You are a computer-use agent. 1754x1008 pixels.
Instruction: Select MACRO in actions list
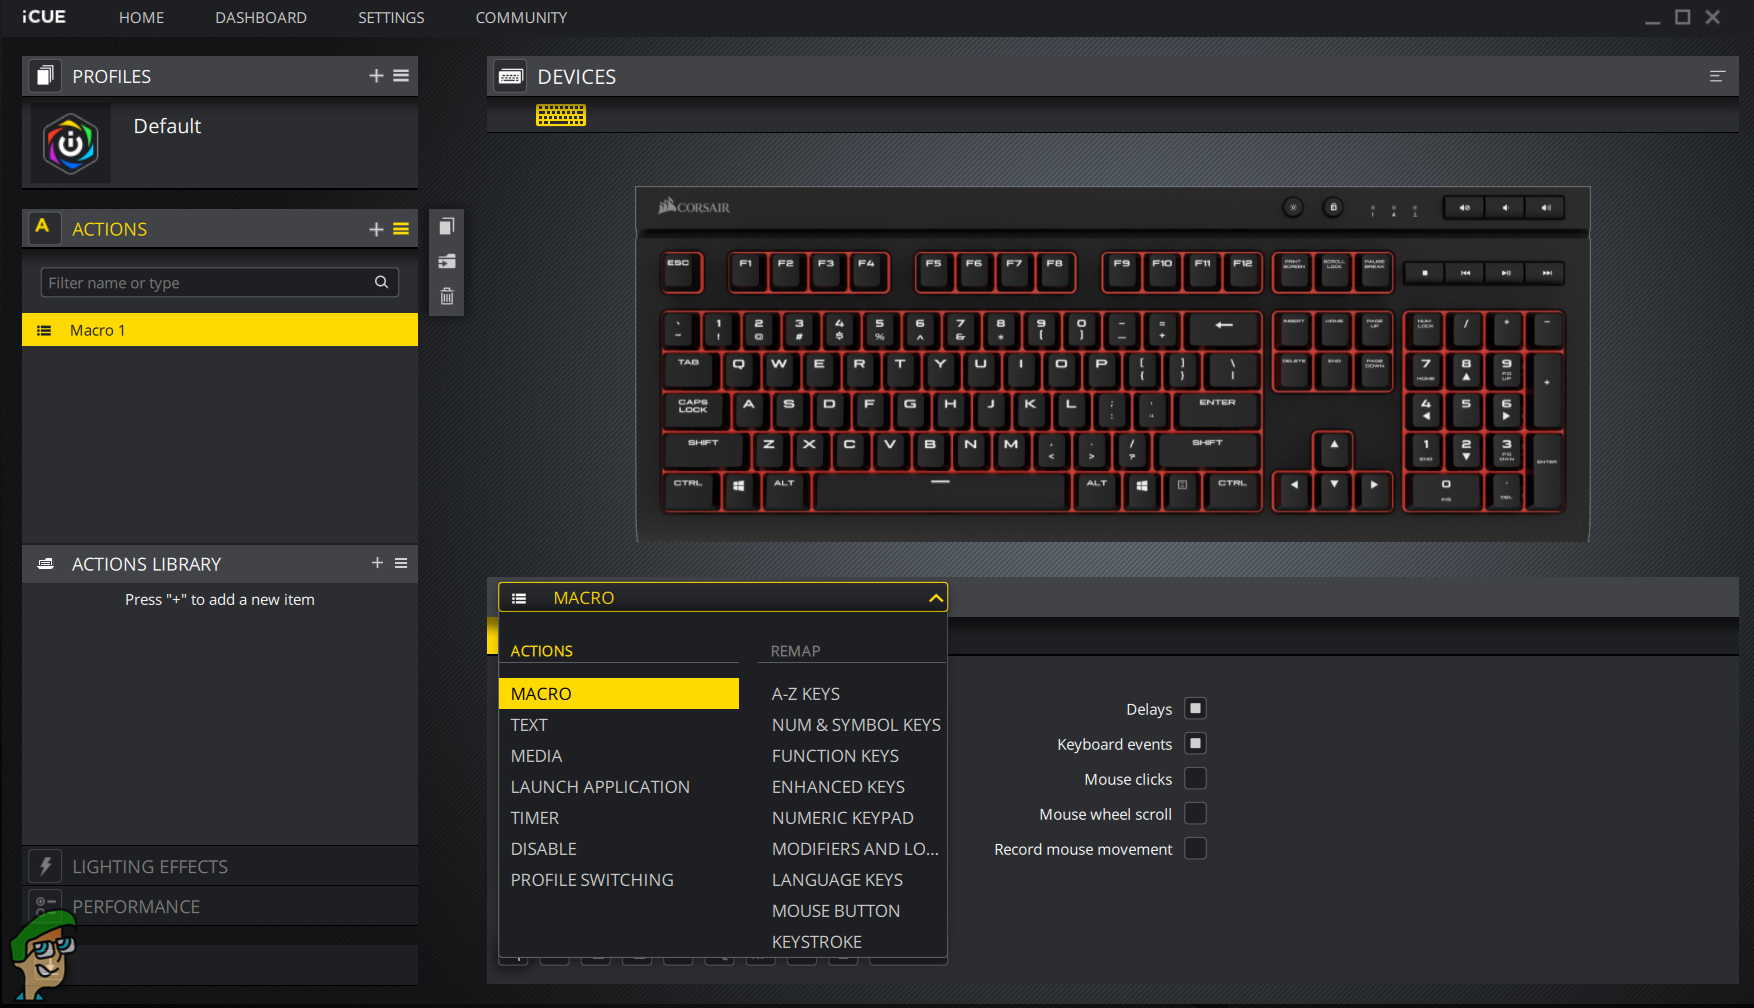[x=619, y=693]
